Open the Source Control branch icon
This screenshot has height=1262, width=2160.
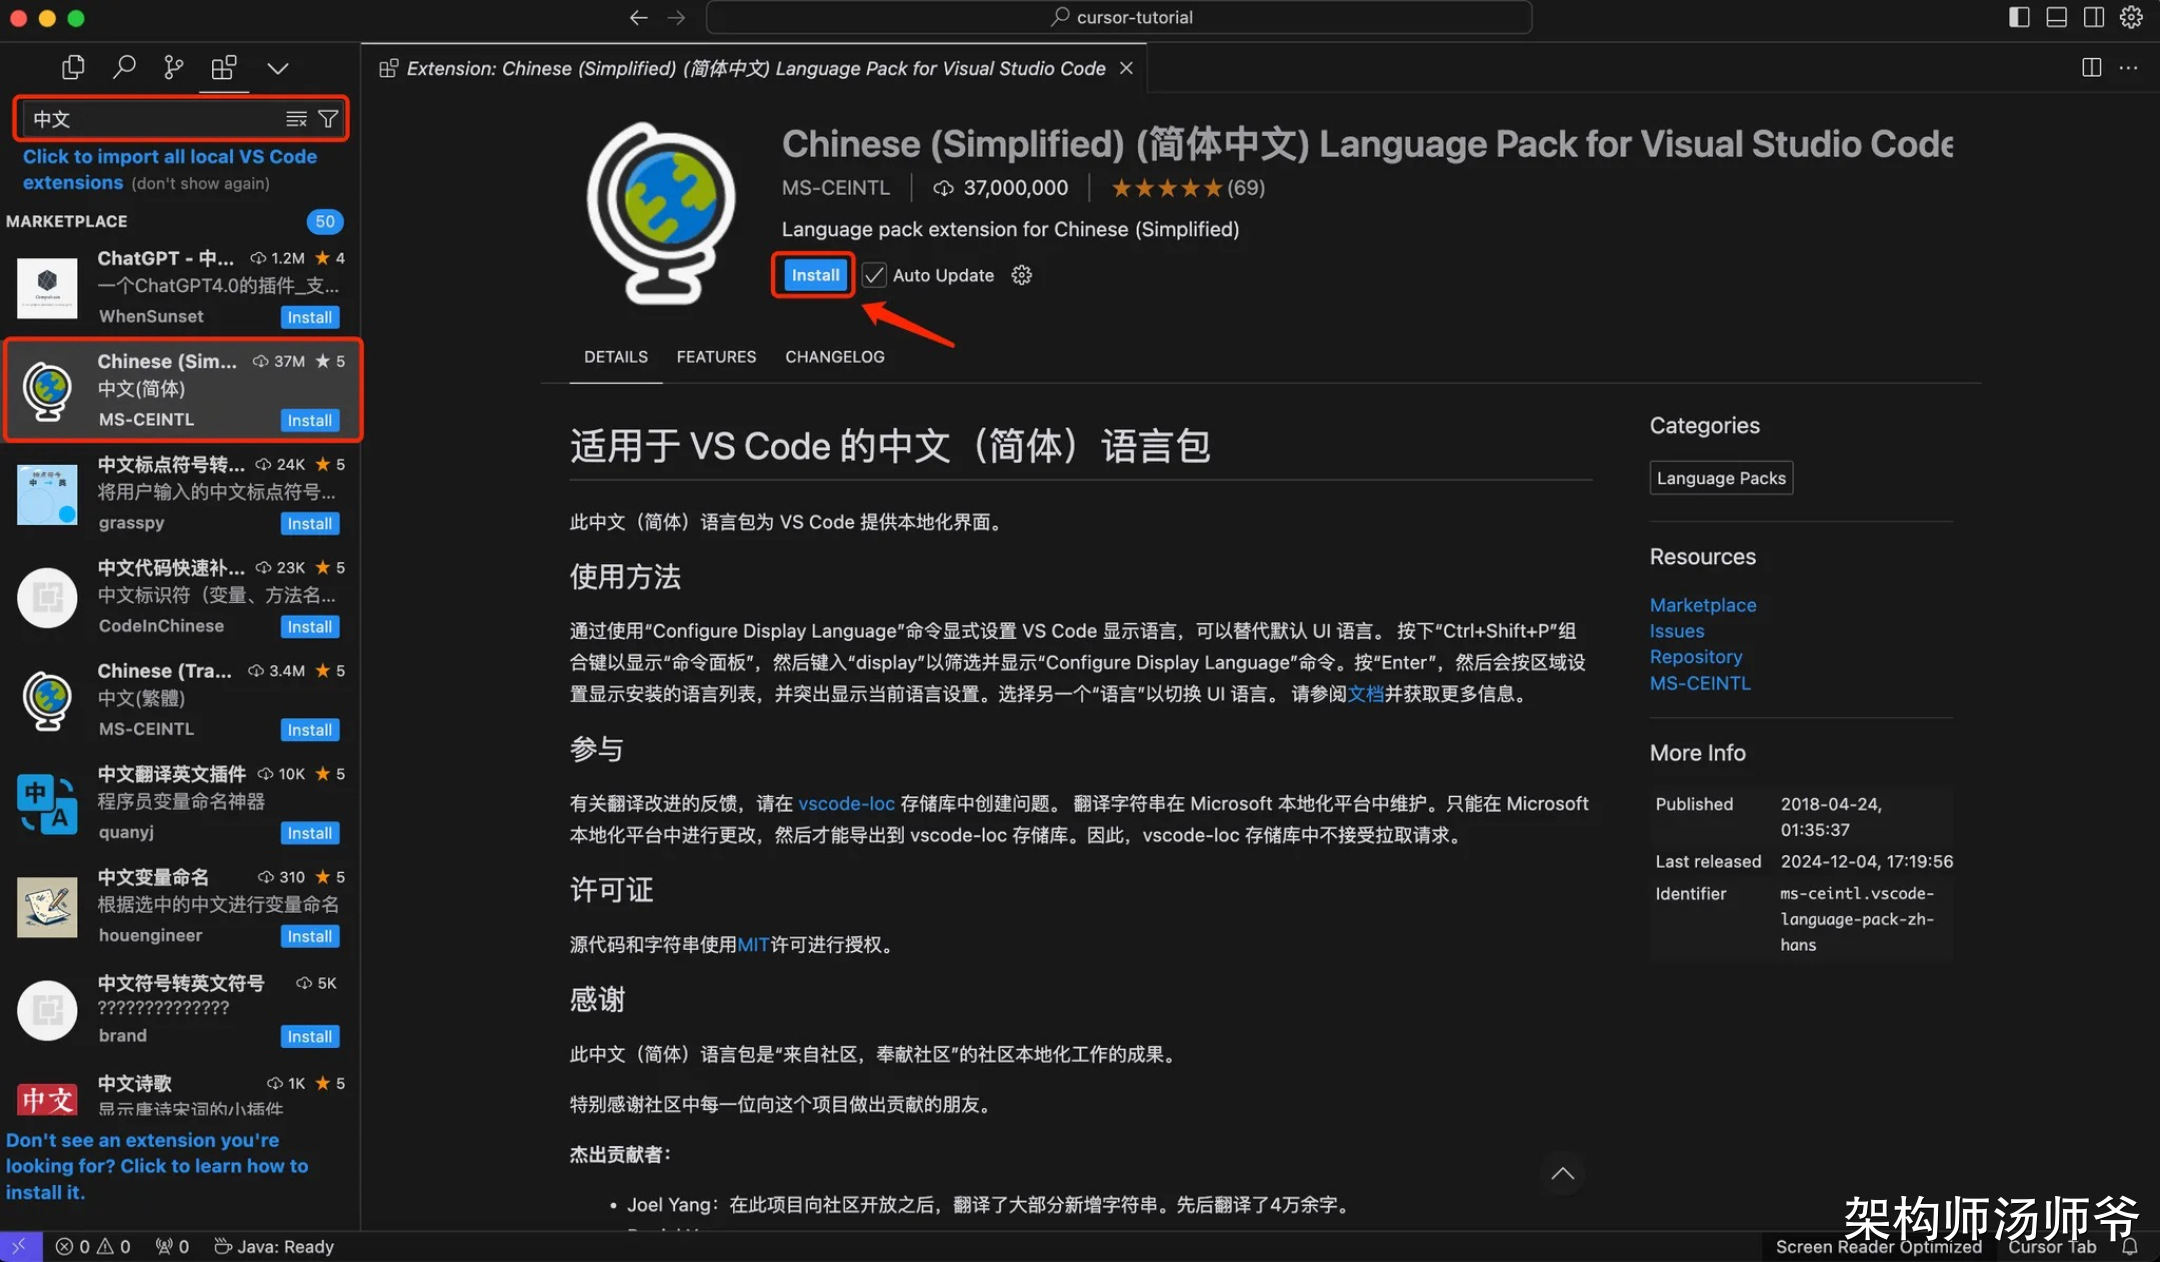click(x=174, y=68)
